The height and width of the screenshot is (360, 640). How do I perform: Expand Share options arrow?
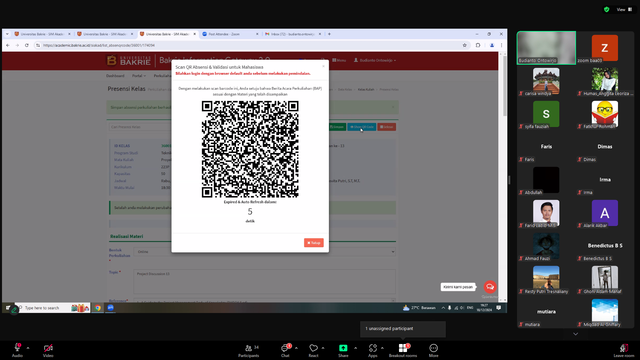coord(355,348)
